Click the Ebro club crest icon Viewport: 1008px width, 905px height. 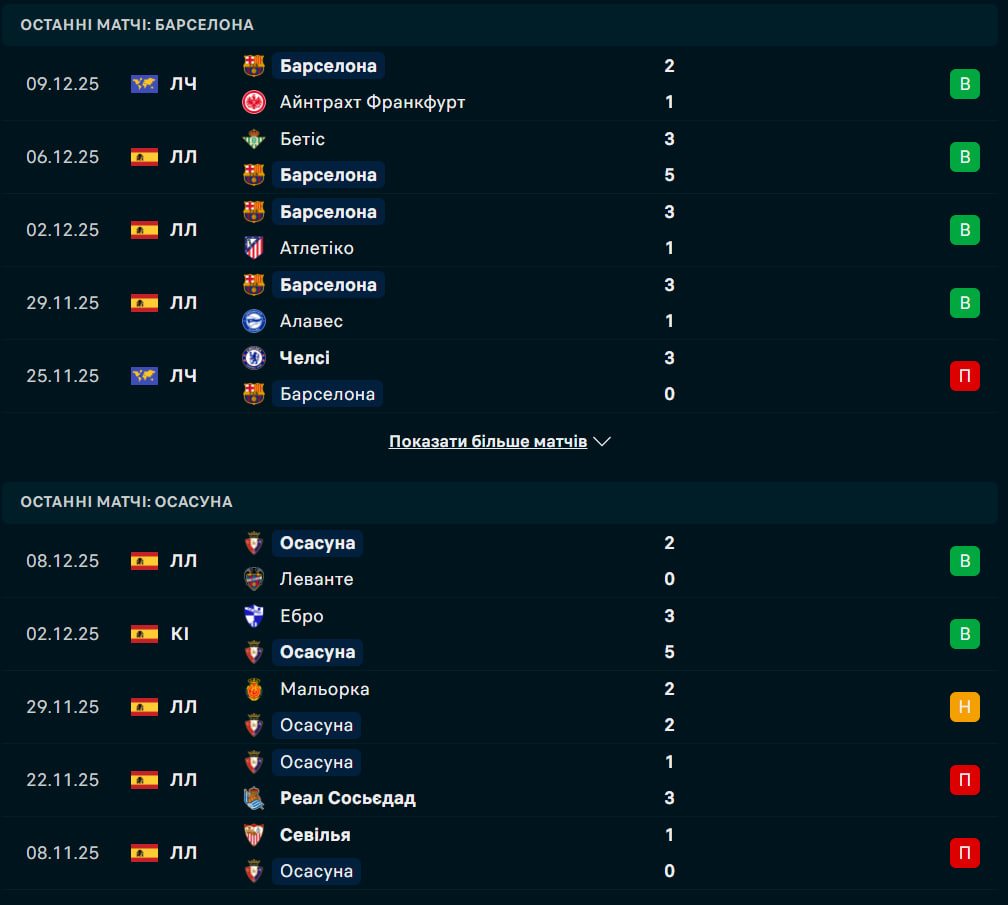point(254,616)
